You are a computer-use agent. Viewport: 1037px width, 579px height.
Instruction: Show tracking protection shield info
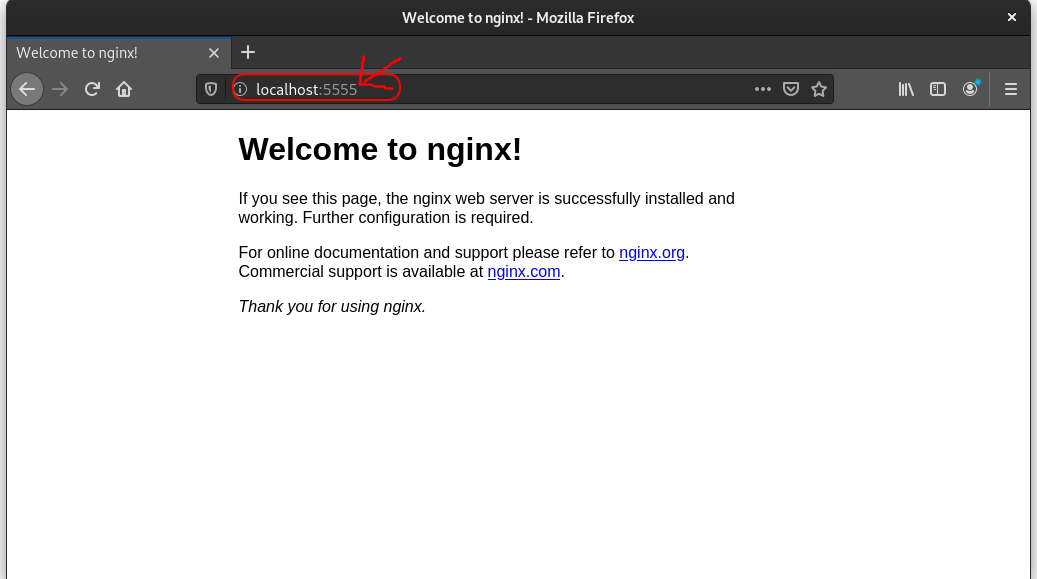tap(211, 89)
